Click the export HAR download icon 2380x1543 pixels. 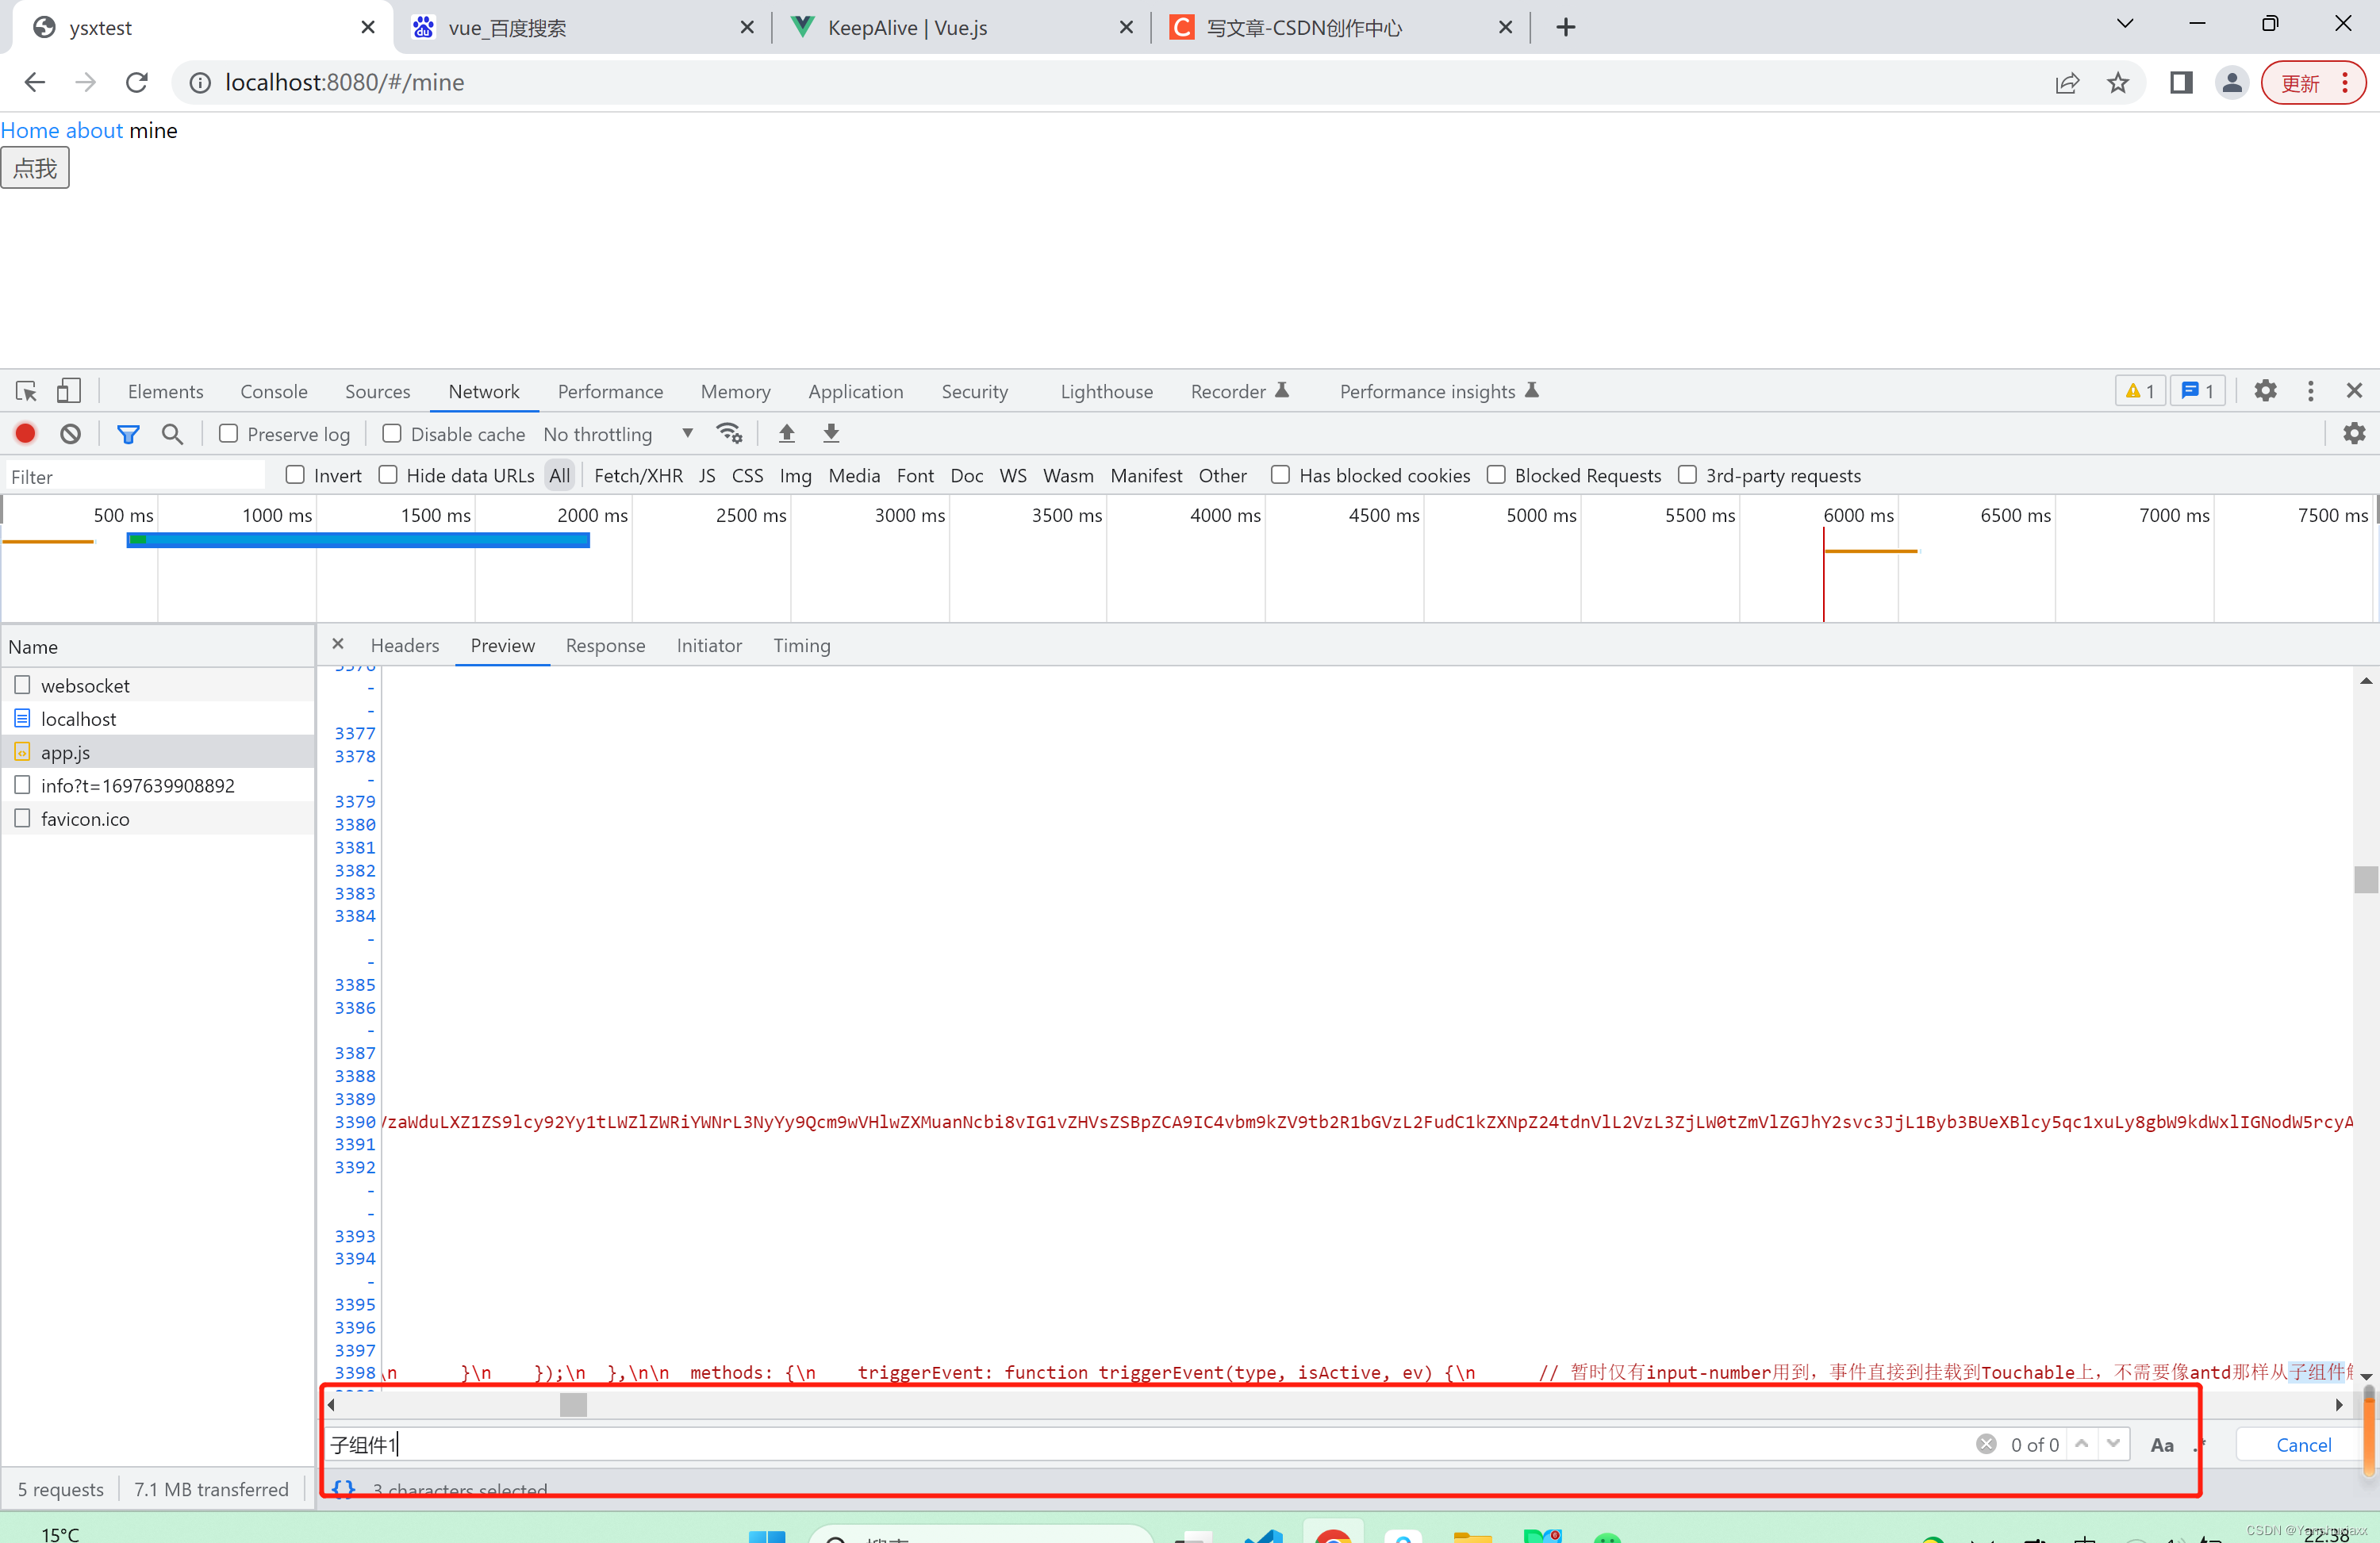coord(830,434)
